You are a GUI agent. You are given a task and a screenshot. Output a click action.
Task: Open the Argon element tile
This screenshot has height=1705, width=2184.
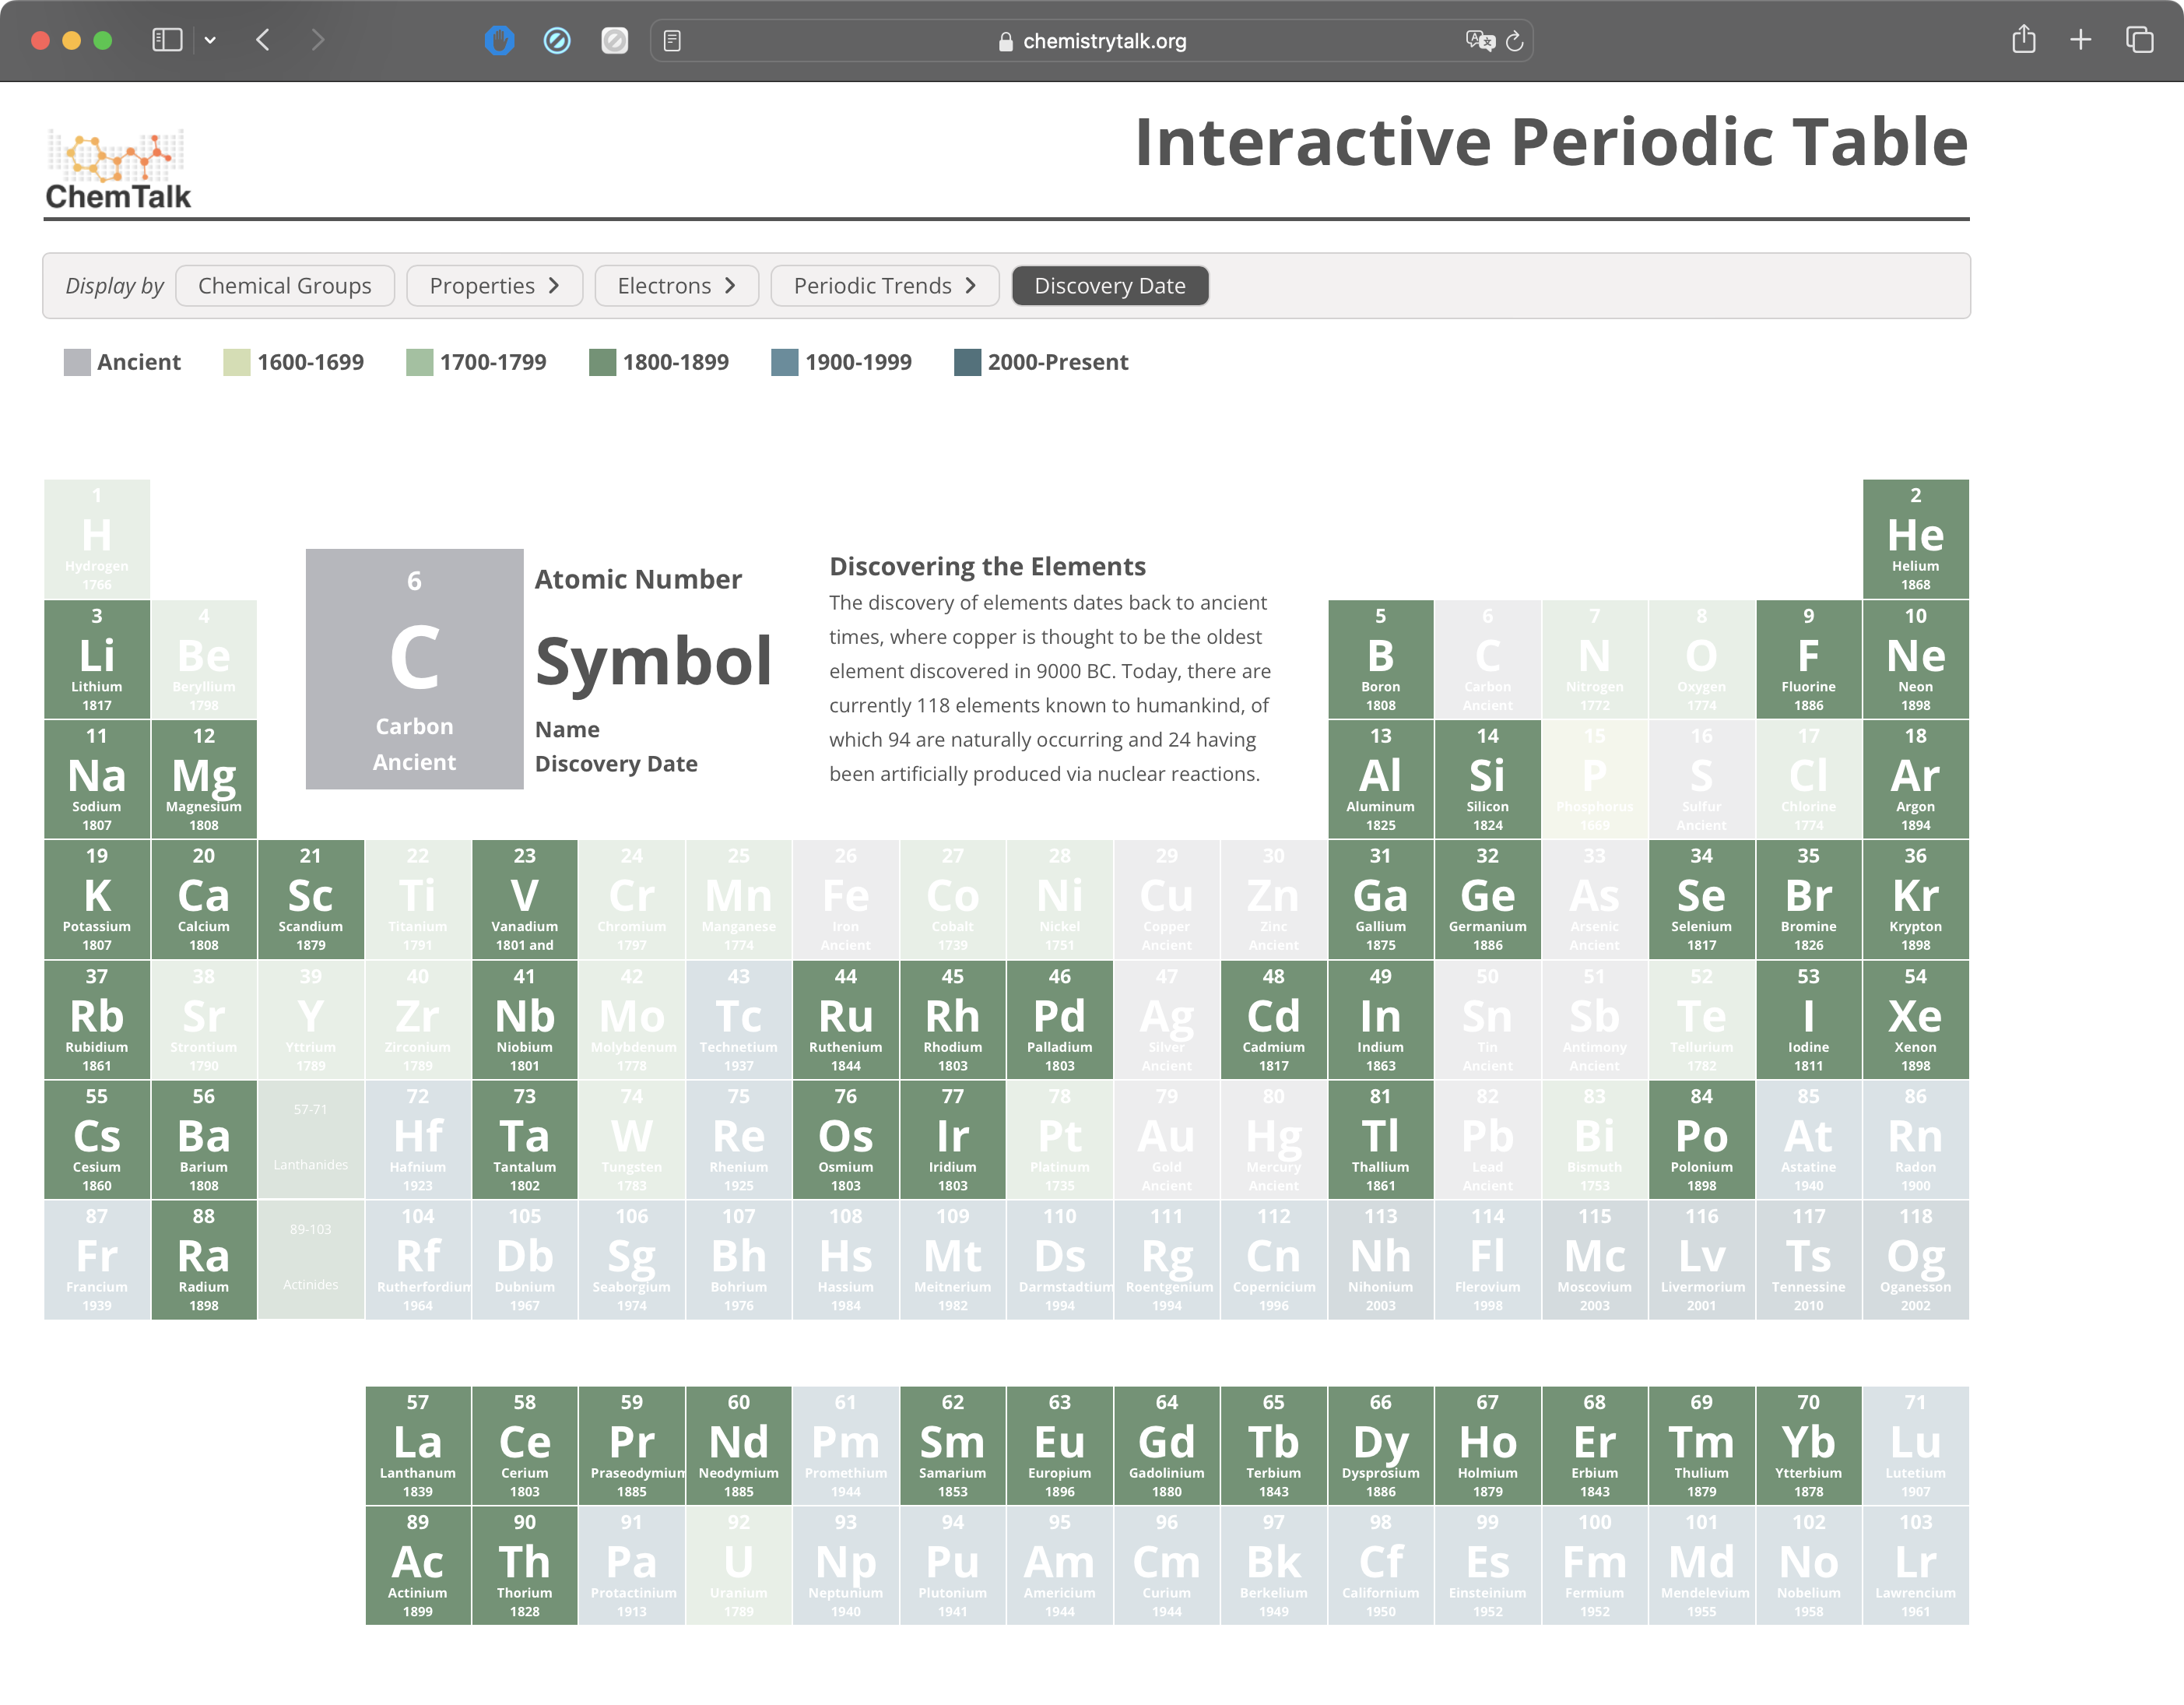coord(1915,779)
